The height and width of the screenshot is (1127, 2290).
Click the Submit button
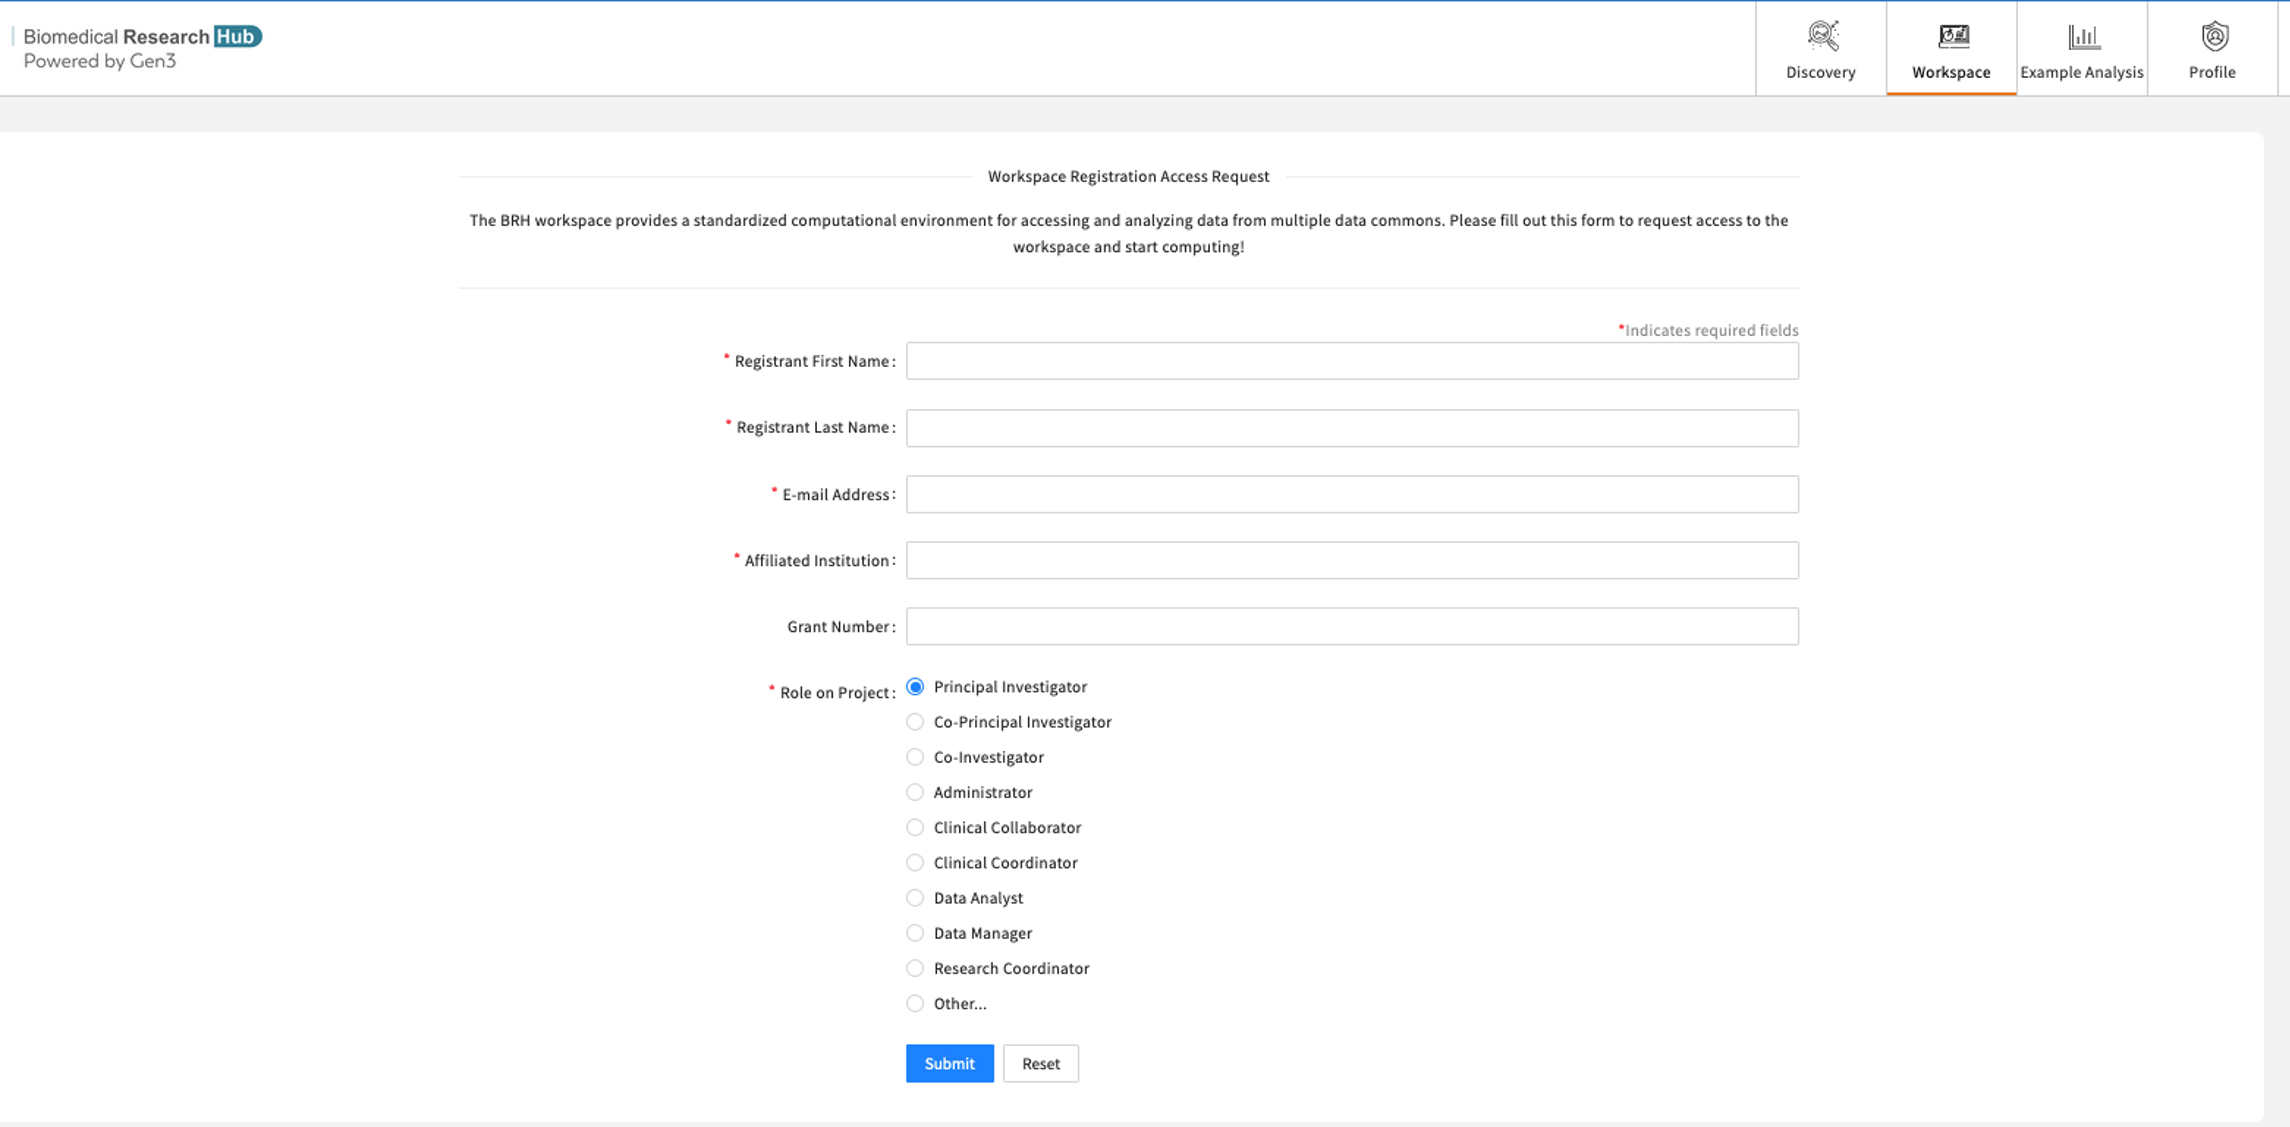949,1061
